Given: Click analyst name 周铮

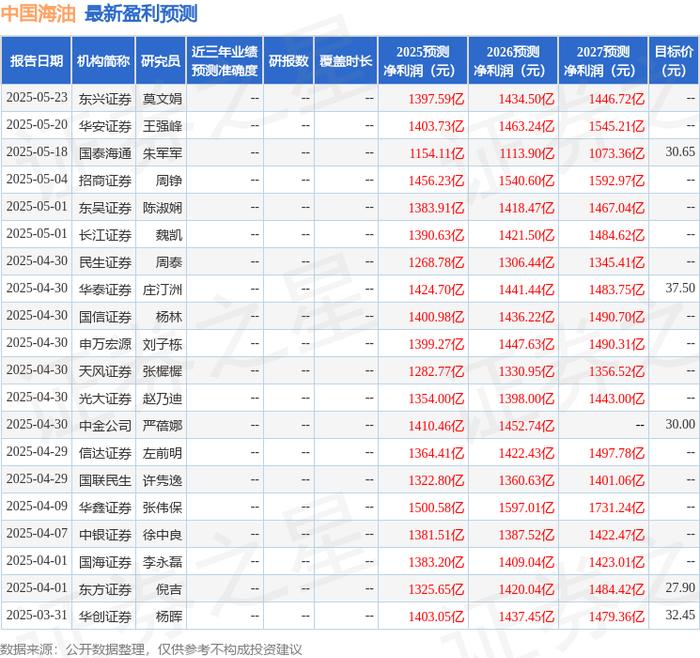Looking at the screenshot, I should pyautogui.click(x=169, y=180).
